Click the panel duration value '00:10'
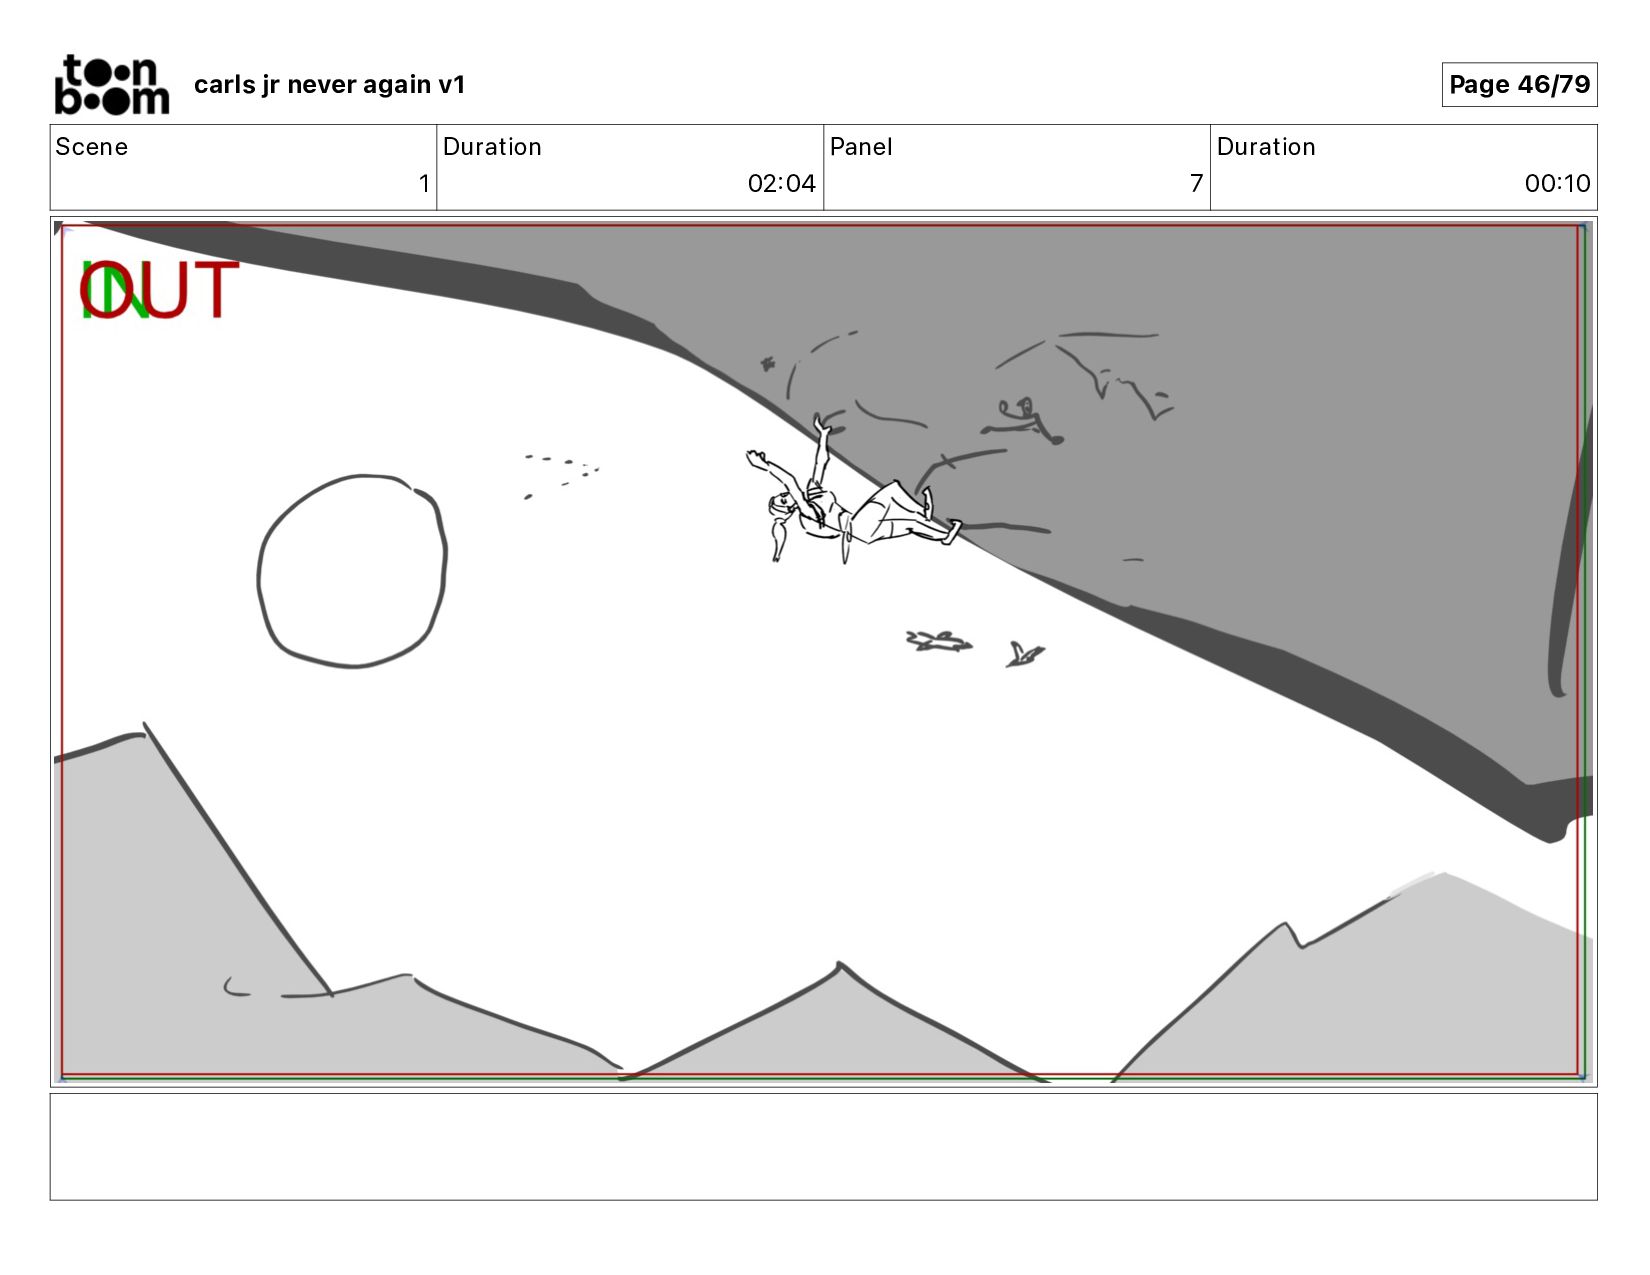1650x1275 pixels. click(x=1557, y=184)
